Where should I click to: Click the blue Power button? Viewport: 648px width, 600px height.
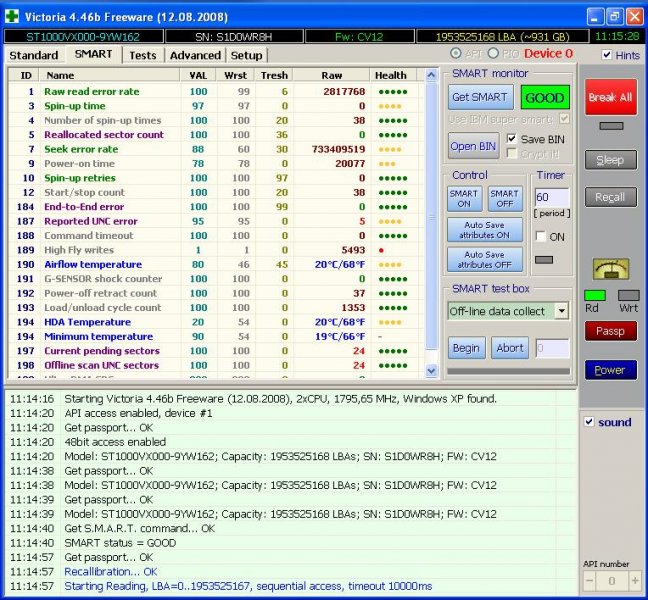(x=610, y=370)
